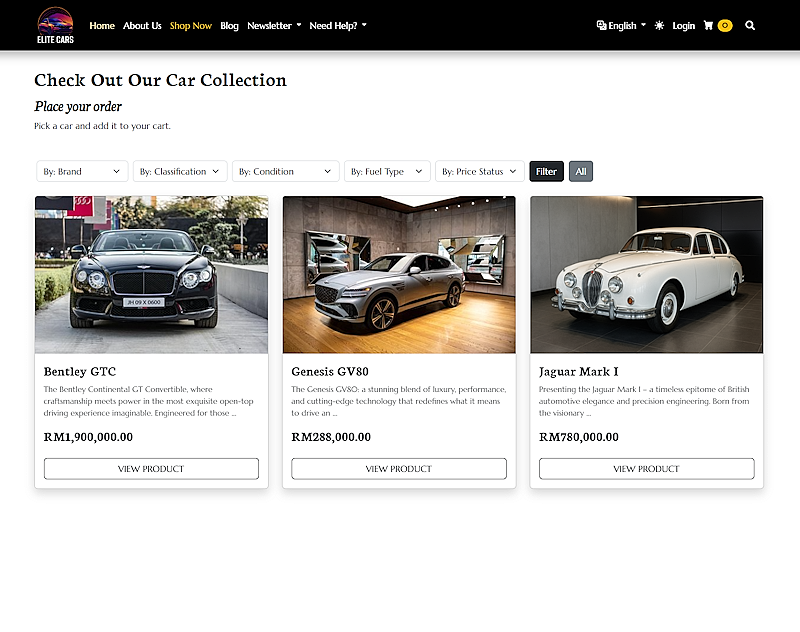800x632 pixels.
Task: Select the Shop Now menu item
Action: click(190, 25)
